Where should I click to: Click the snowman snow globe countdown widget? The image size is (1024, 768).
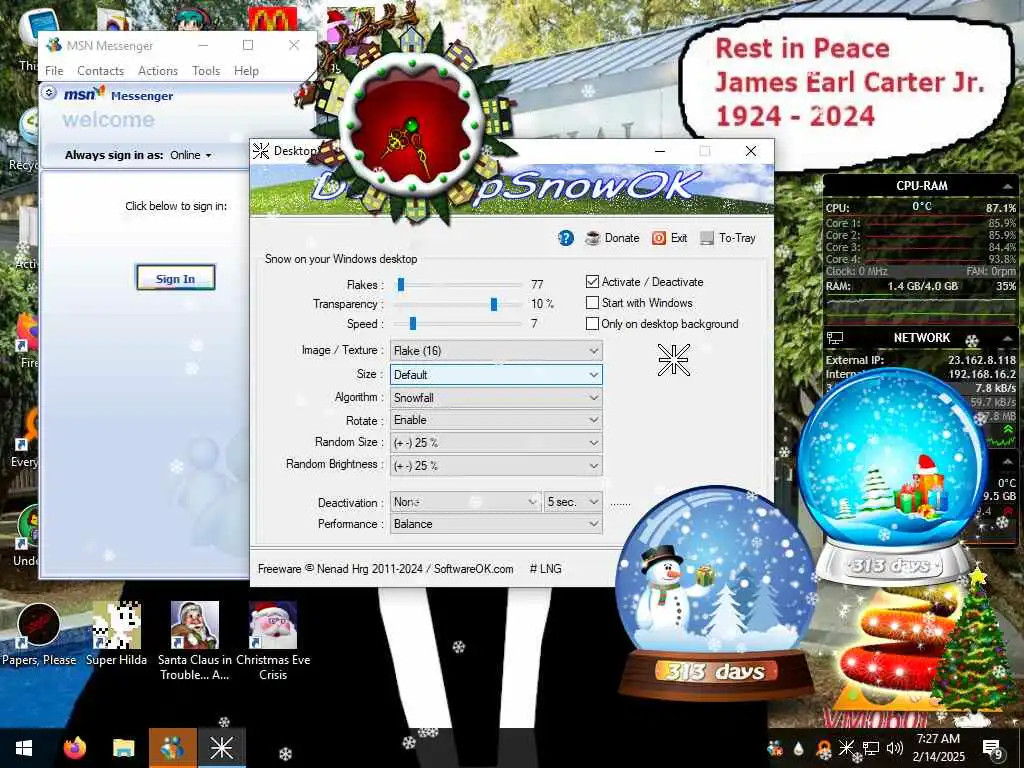714,593
